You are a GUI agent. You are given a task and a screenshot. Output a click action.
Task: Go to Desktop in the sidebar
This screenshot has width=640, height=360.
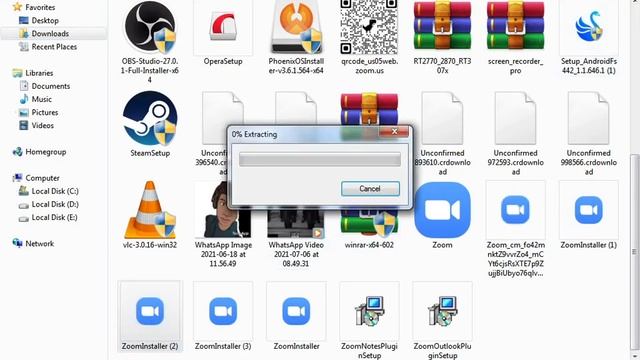(45, 20)
